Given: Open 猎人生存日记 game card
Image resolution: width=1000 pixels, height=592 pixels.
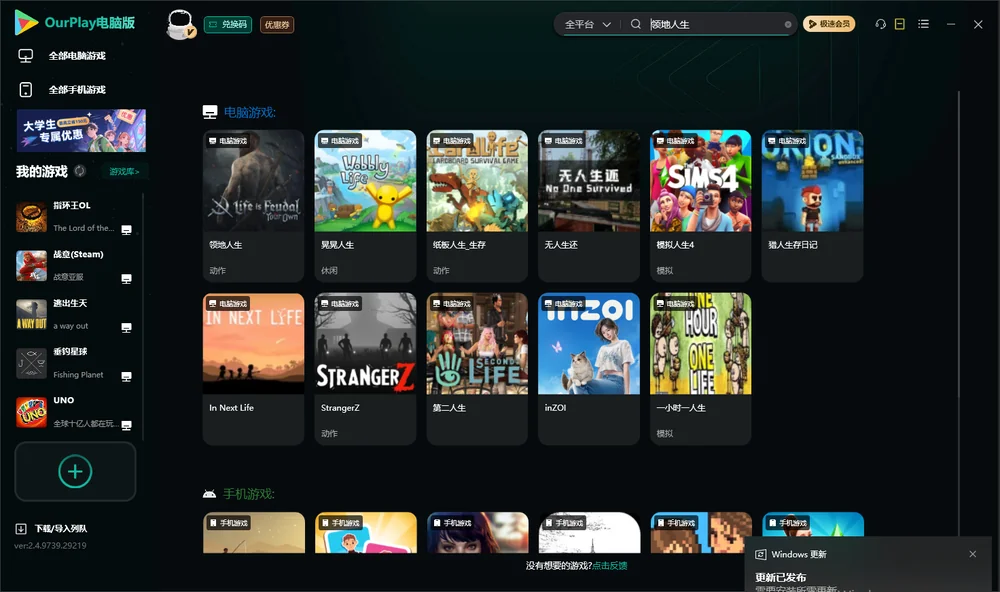Looking at the screenshot, I should 812,206.
